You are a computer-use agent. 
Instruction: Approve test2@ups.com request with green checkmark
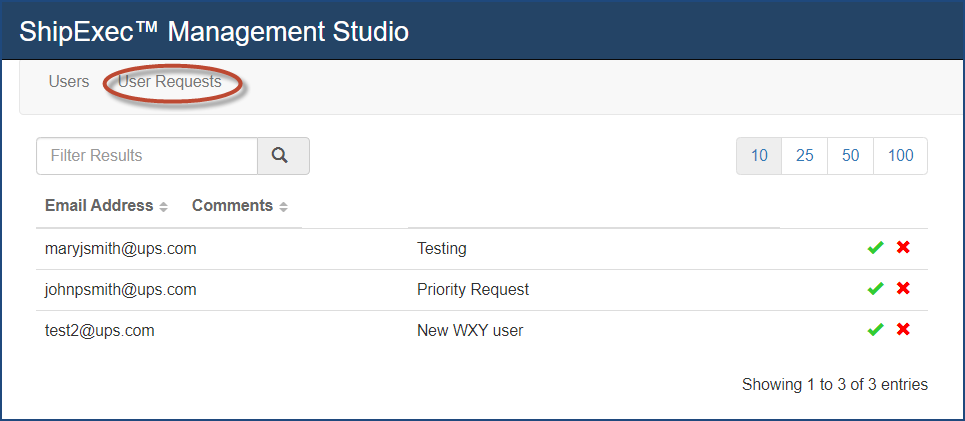[875, 330]
